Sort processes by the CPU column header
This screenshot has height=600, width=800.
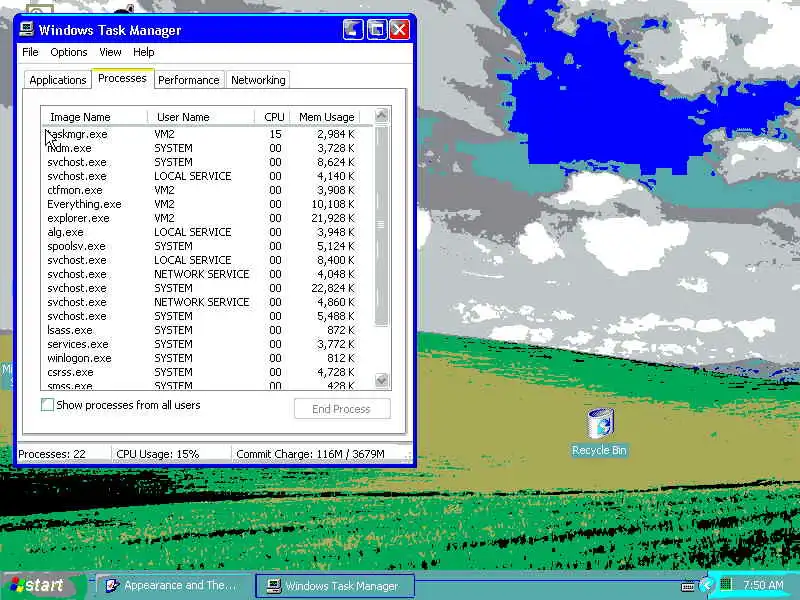click(272, 117)
